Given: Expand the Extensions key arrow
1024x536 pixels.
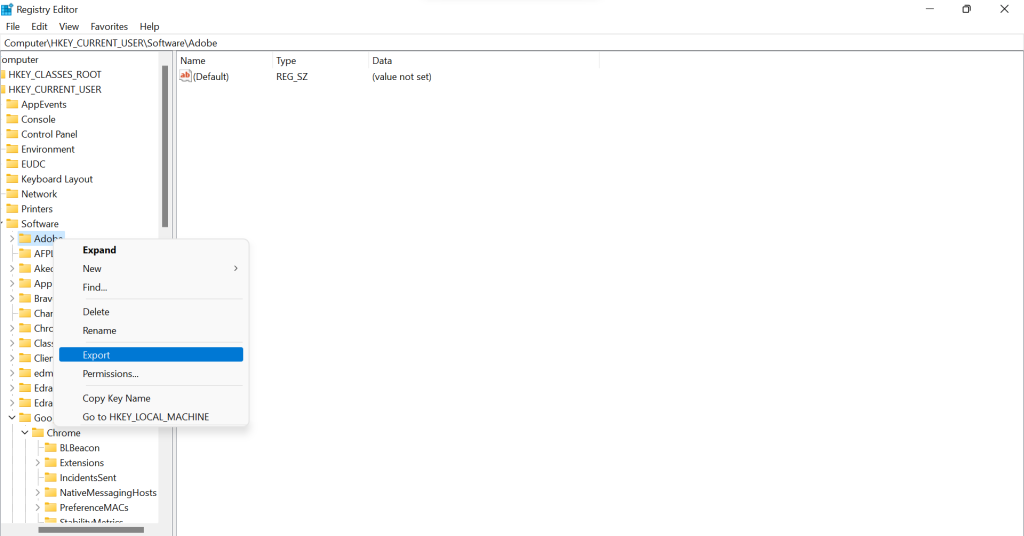Looking at the screenshot, I should click(x=37, y=463).
